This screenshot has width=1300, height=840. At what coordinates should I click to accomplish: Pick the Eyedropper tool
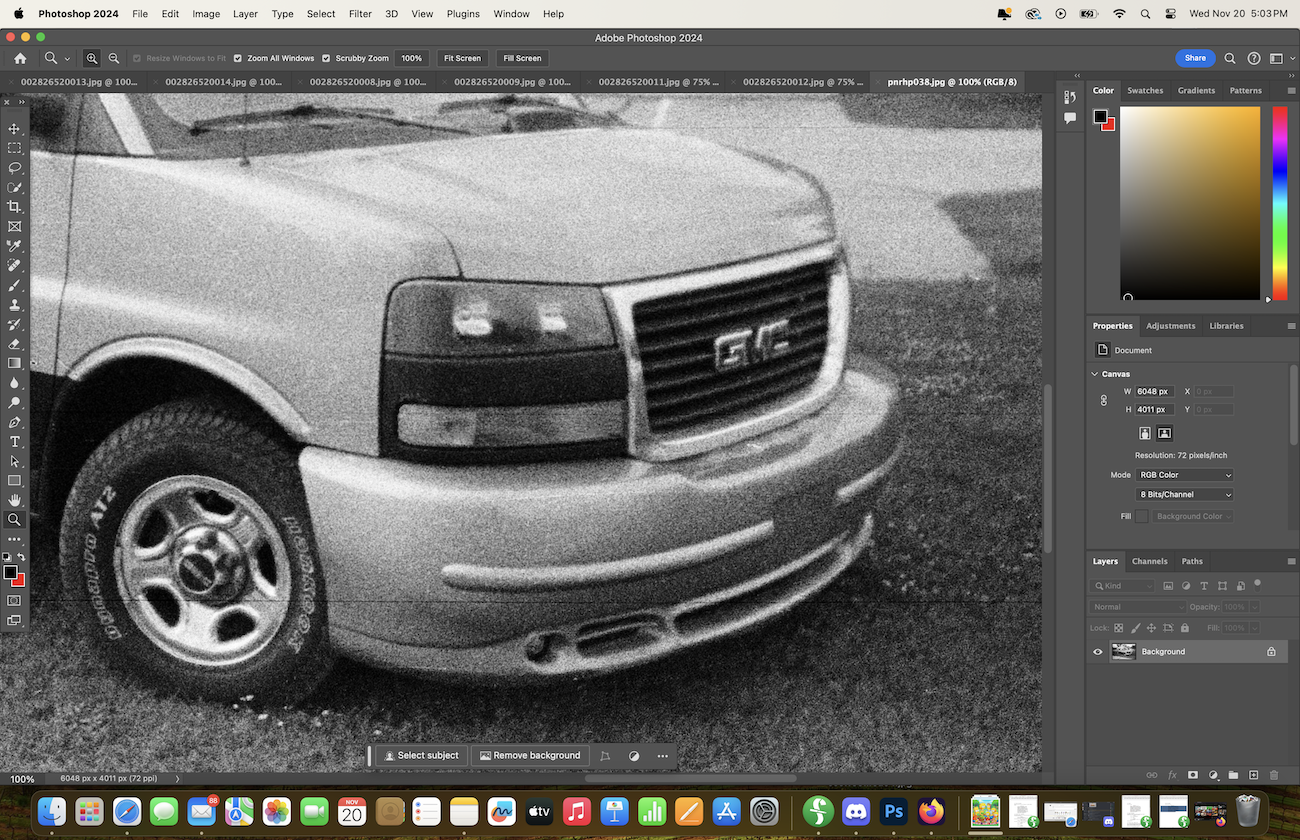[x=14, y=246]
